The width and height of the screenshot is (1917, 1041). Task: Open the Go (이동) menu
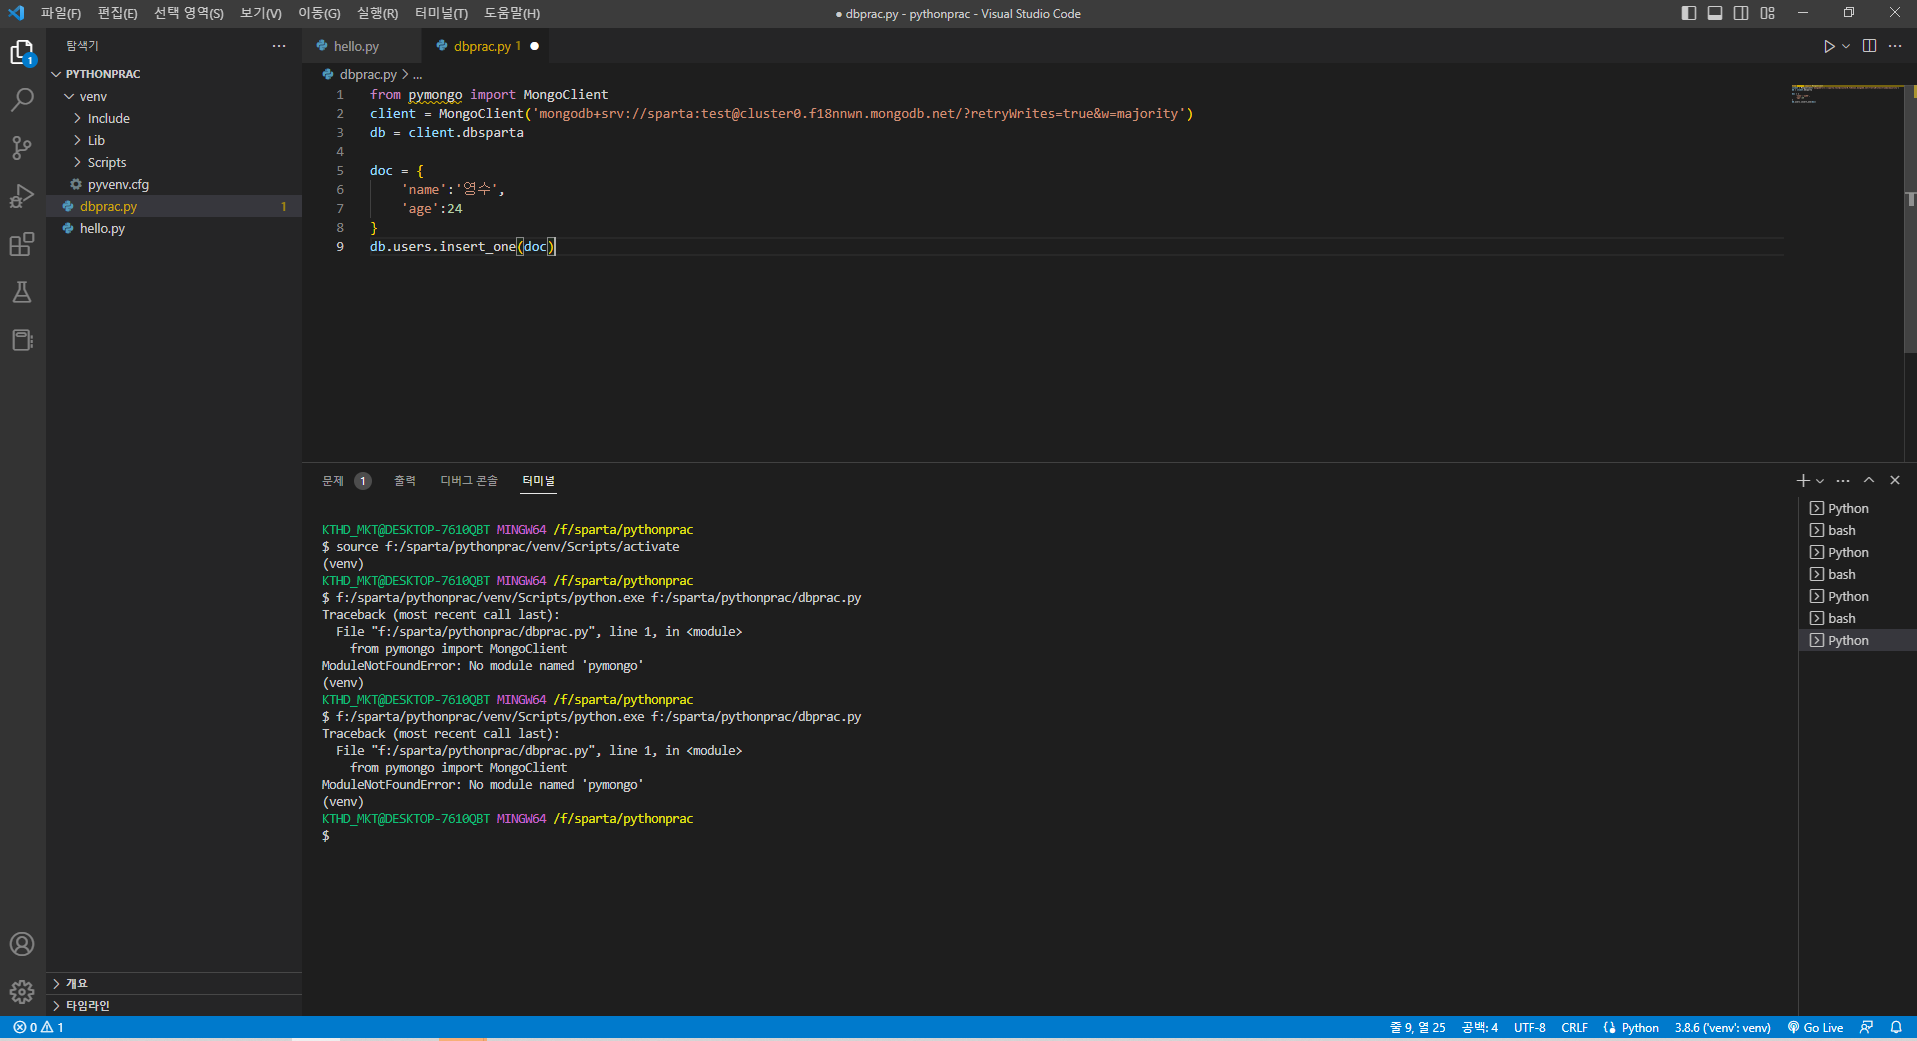319,13
